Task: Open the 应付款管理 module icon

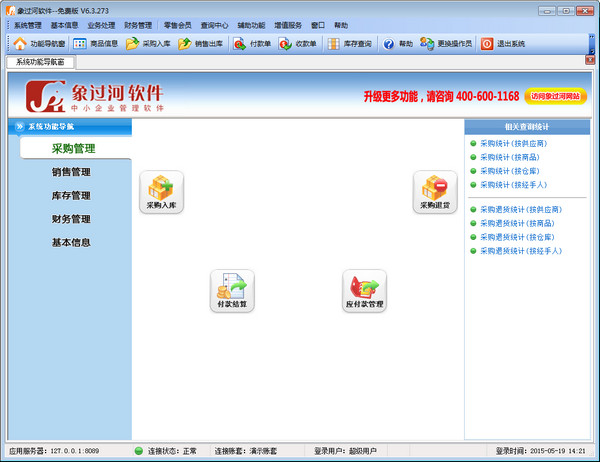Action: tap(364, 291)
